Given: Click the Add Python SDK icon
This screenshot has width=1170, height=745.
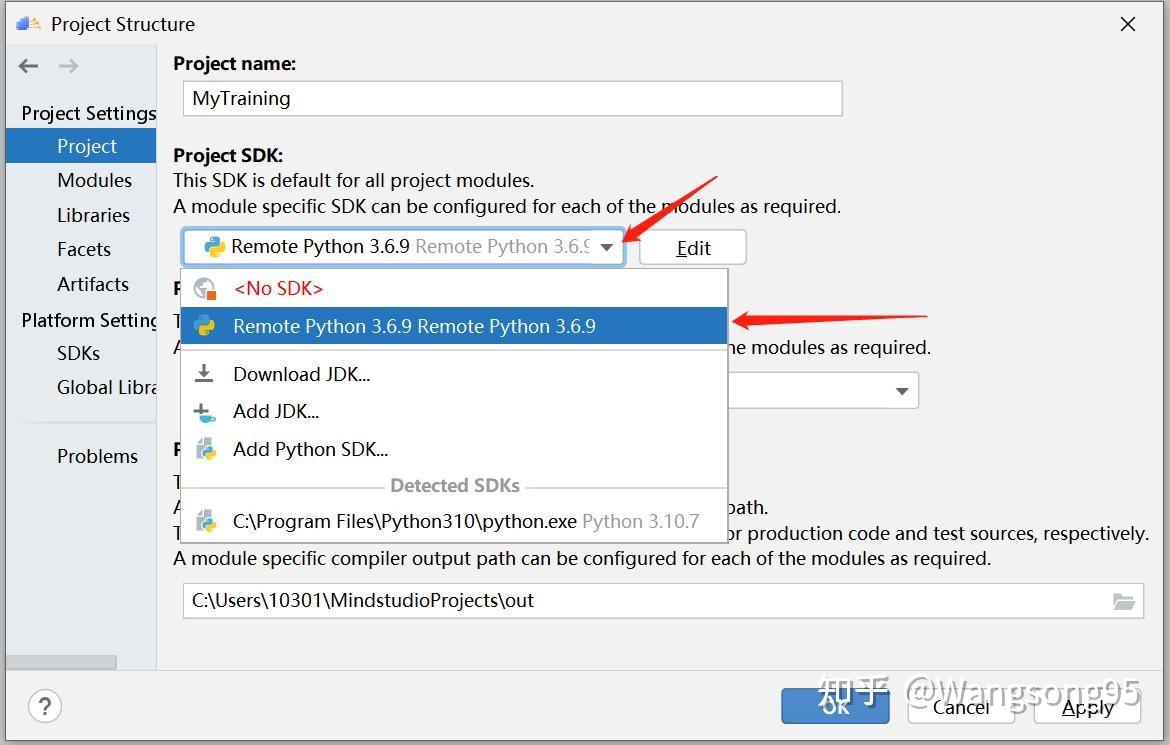Looking at the screenshot, I should coord(205,449).
